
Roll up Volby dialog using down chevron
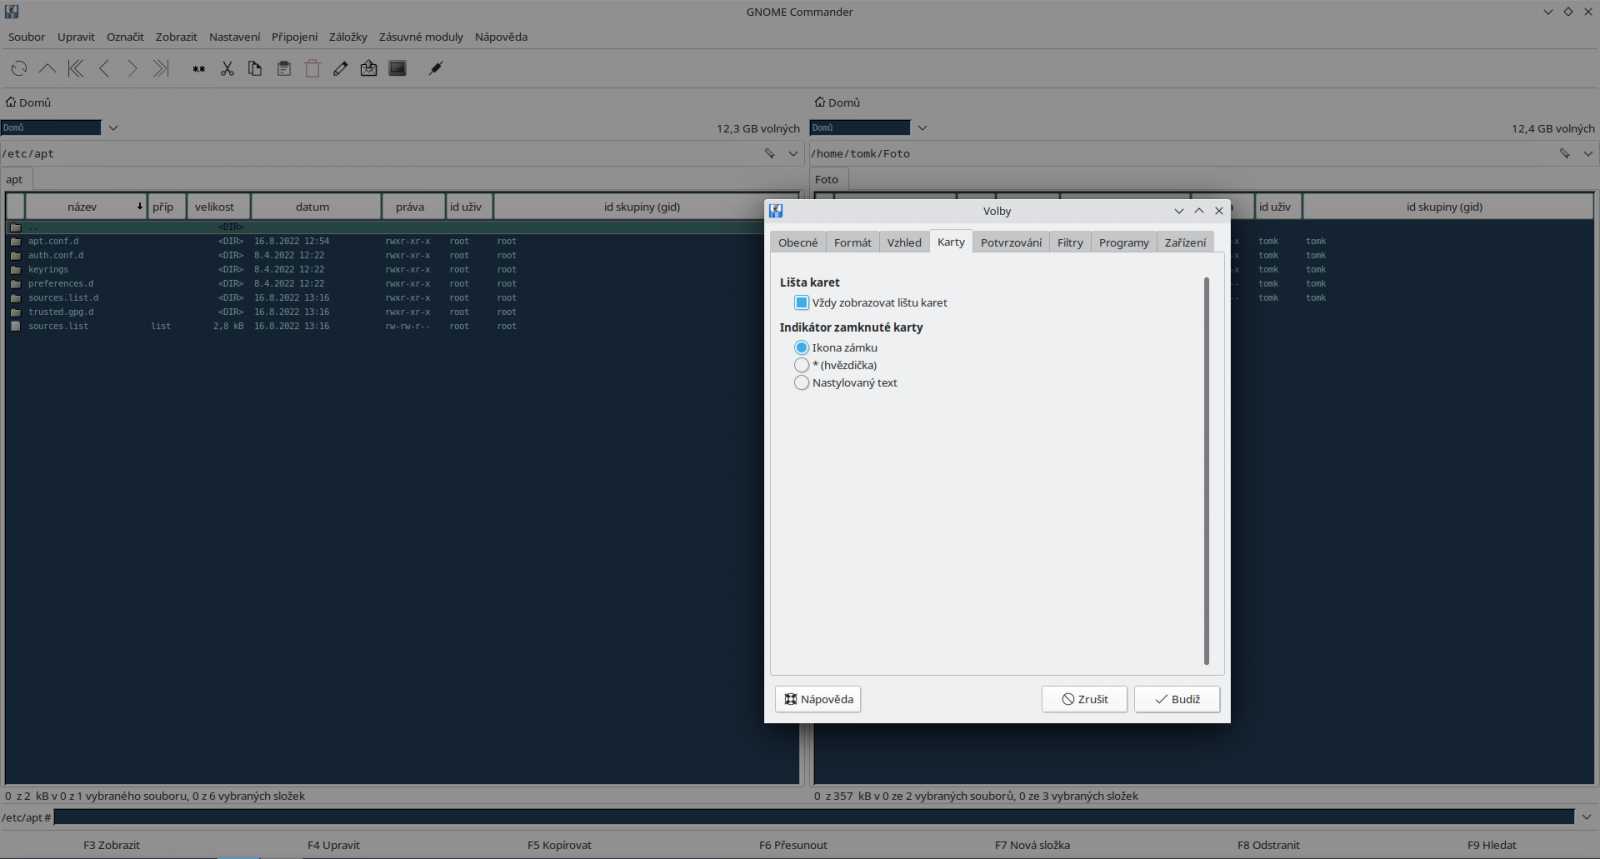[x=1179, y=211]
